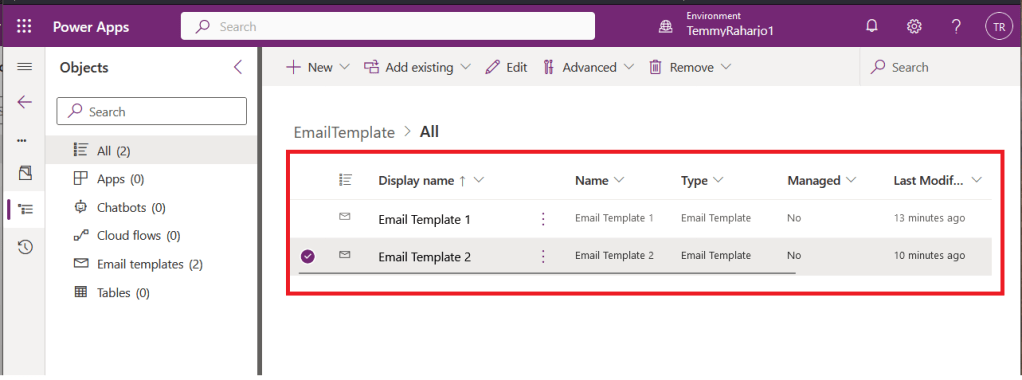The image size is (1022, 380).
Task: Select the Objects list icon in left rail
Action: pos(25,209)
